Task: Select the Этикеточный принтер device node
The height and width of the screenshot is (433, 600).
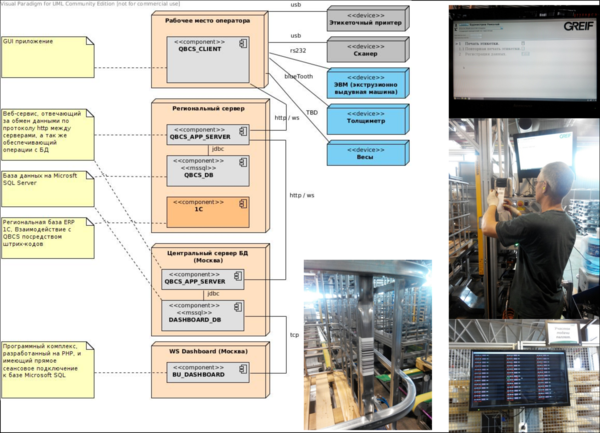Action: (x=366, y=20)
